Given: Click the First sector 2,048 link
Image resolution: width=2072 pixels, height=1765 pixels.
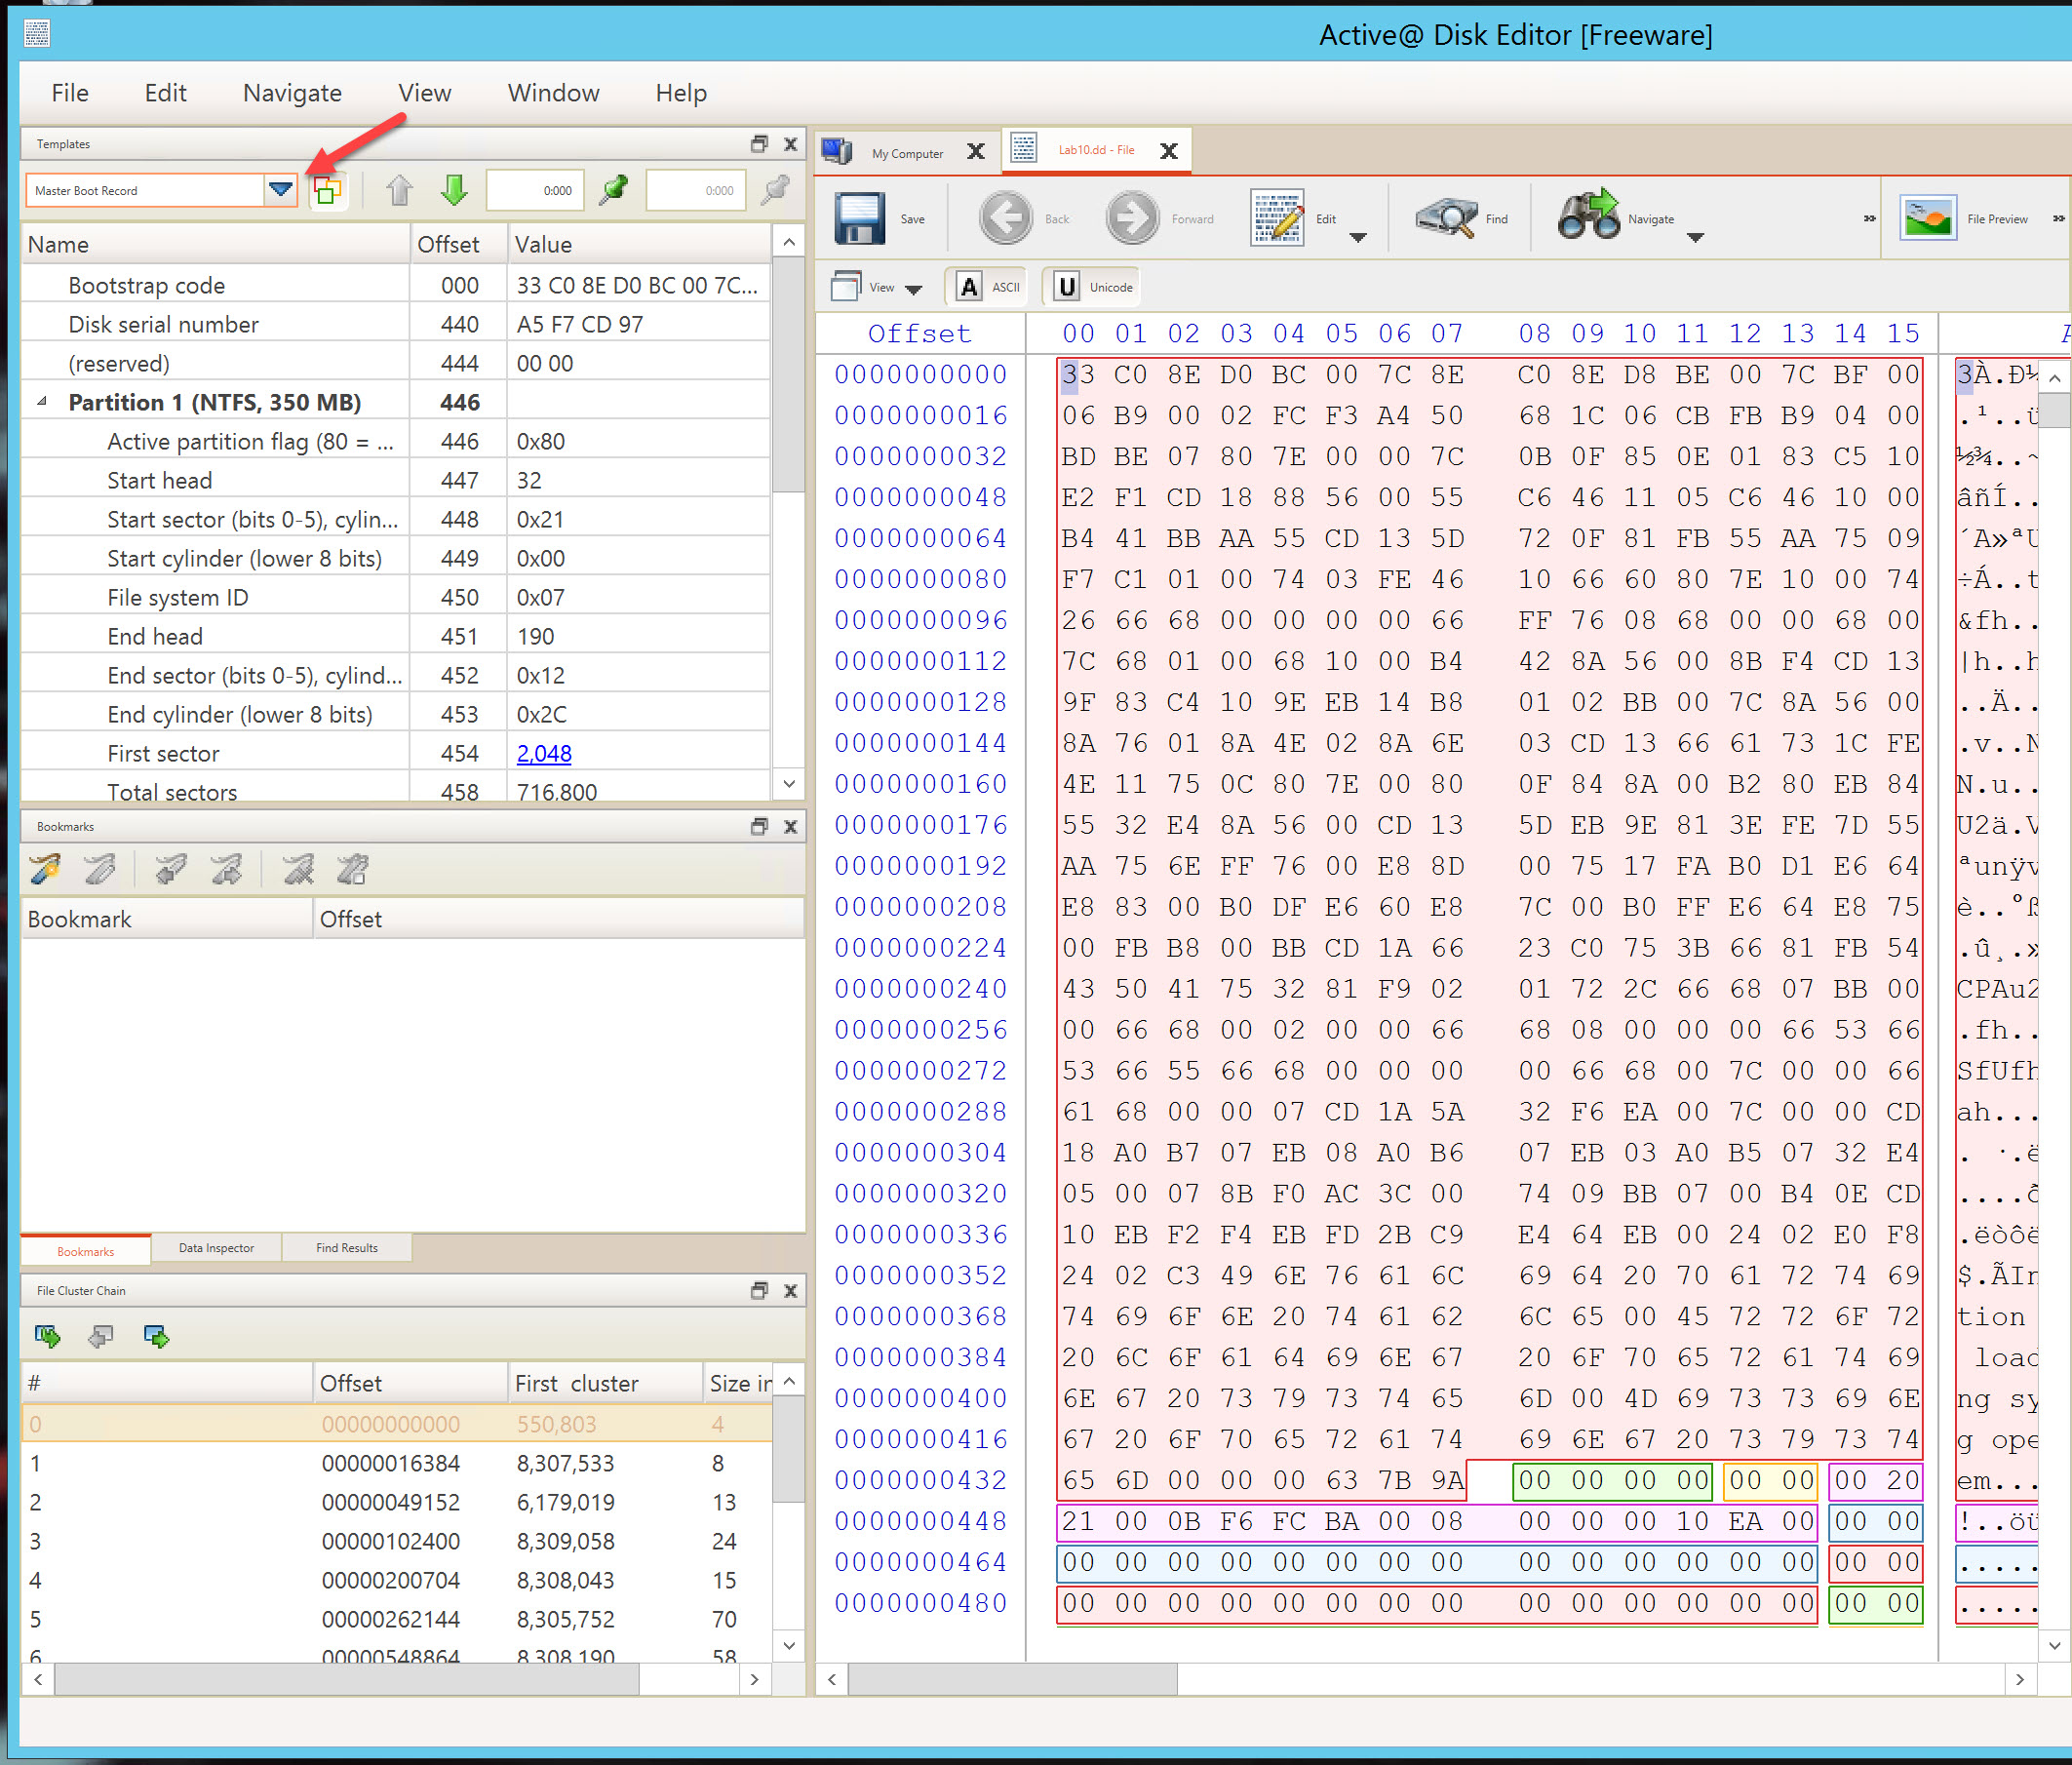Looking at the screenshot, I should (x=544, y=754).
